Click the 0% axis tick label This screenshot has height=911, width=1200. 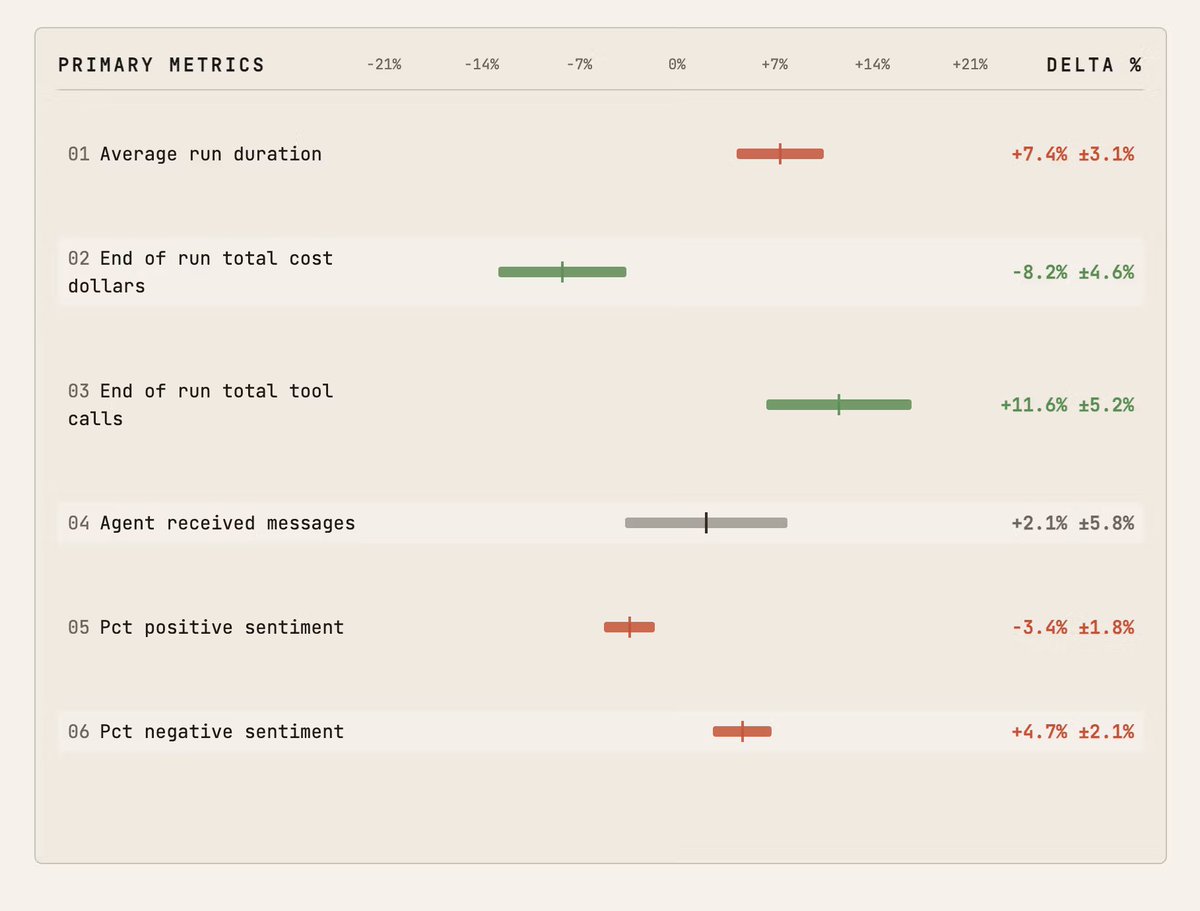point(677,65)
